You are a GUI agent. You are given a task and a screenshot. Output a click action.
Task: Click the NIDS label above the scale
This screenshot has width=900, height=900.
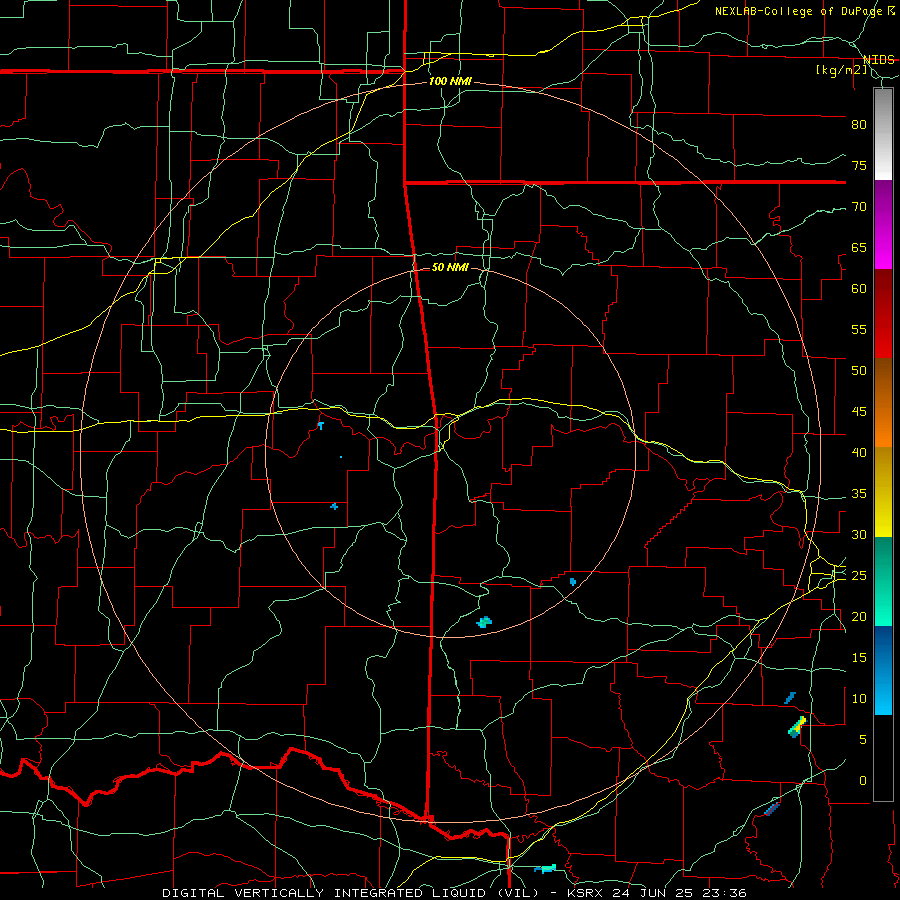pyautogui.click(x=879, y=60)
